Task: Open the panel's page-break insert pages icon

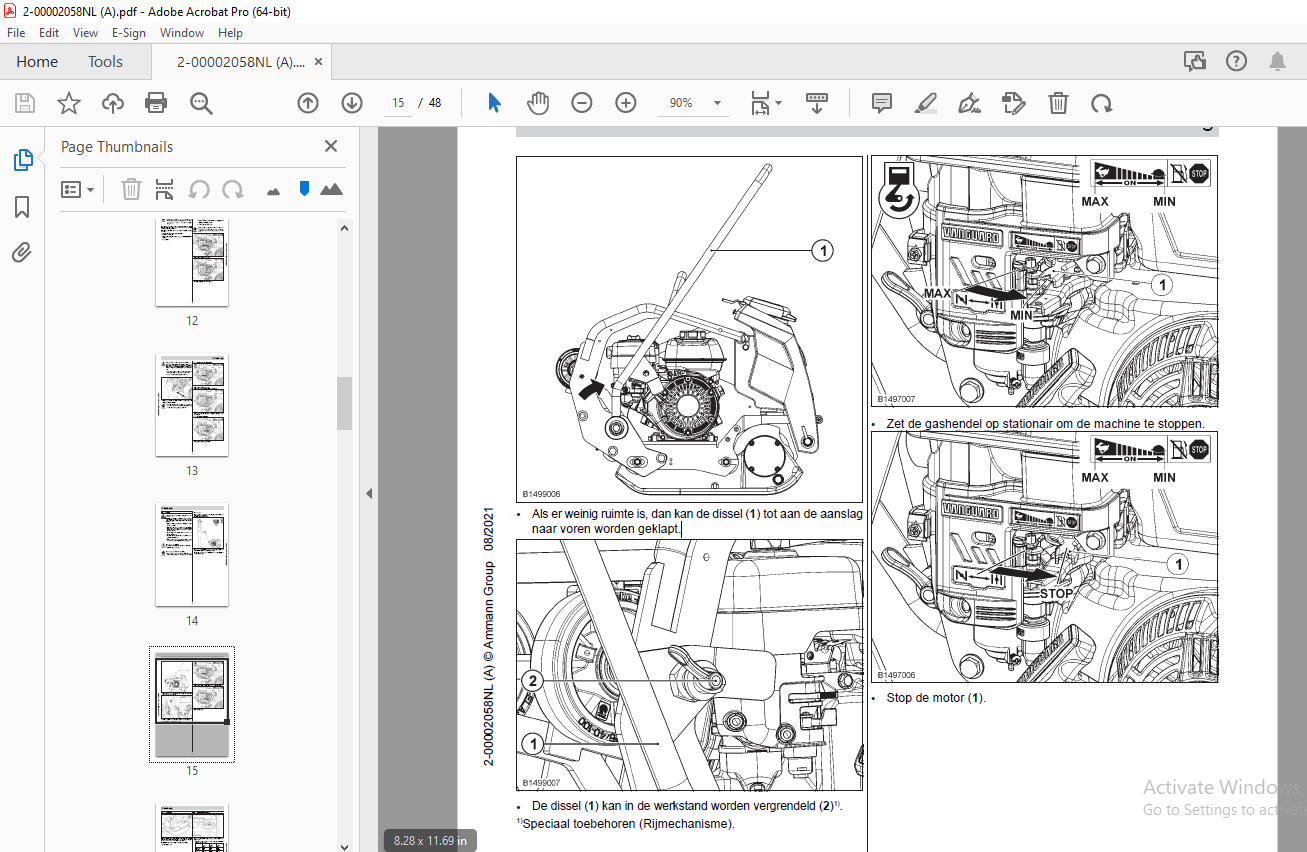Action: tap(165, 189)
